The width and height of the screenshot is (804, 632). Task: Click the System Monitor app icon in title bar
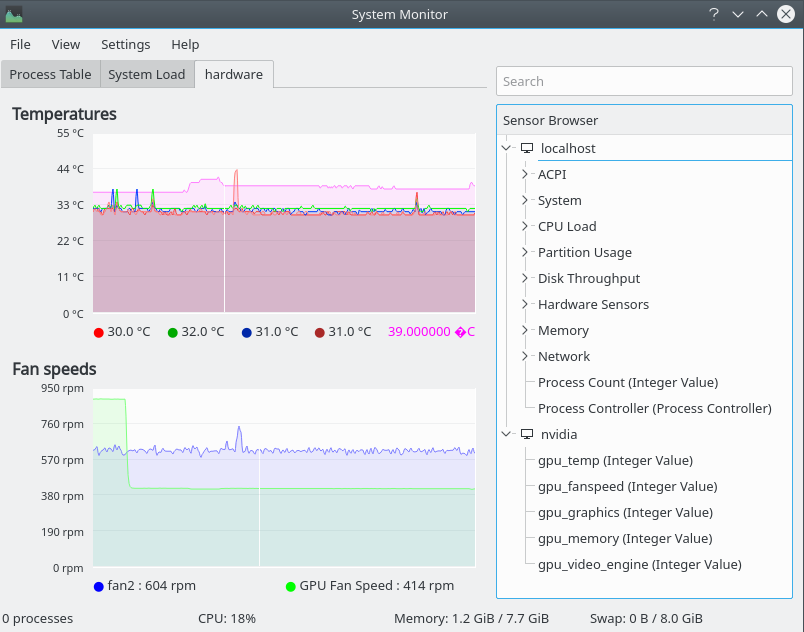(14, 14)
